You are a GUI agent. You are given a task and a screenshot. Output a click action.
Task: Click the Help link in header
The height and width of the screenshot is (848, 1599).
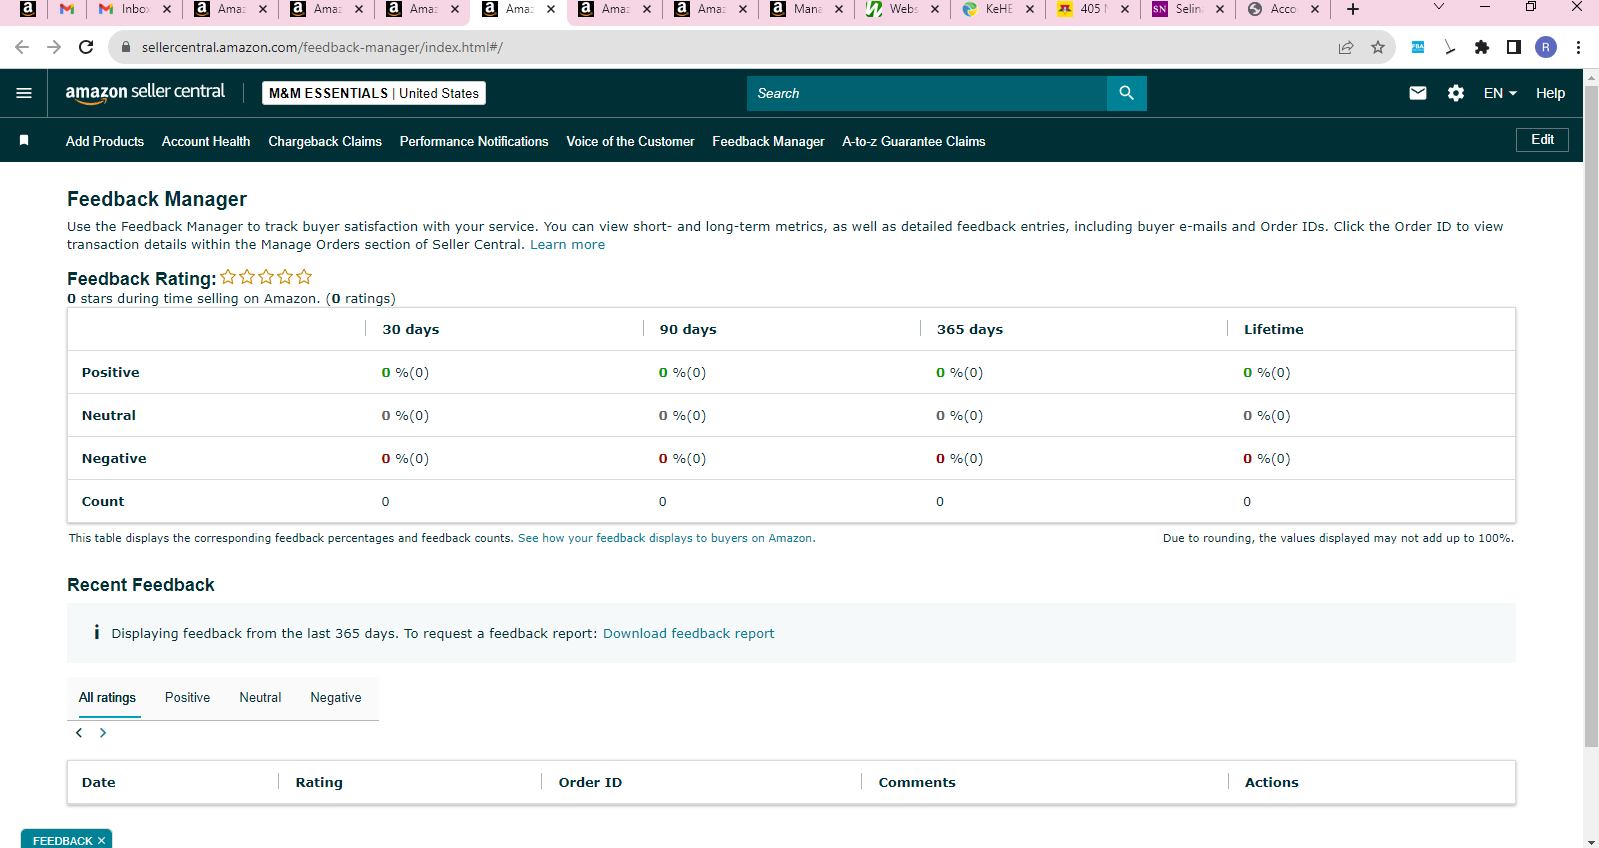click(1550, 93)
